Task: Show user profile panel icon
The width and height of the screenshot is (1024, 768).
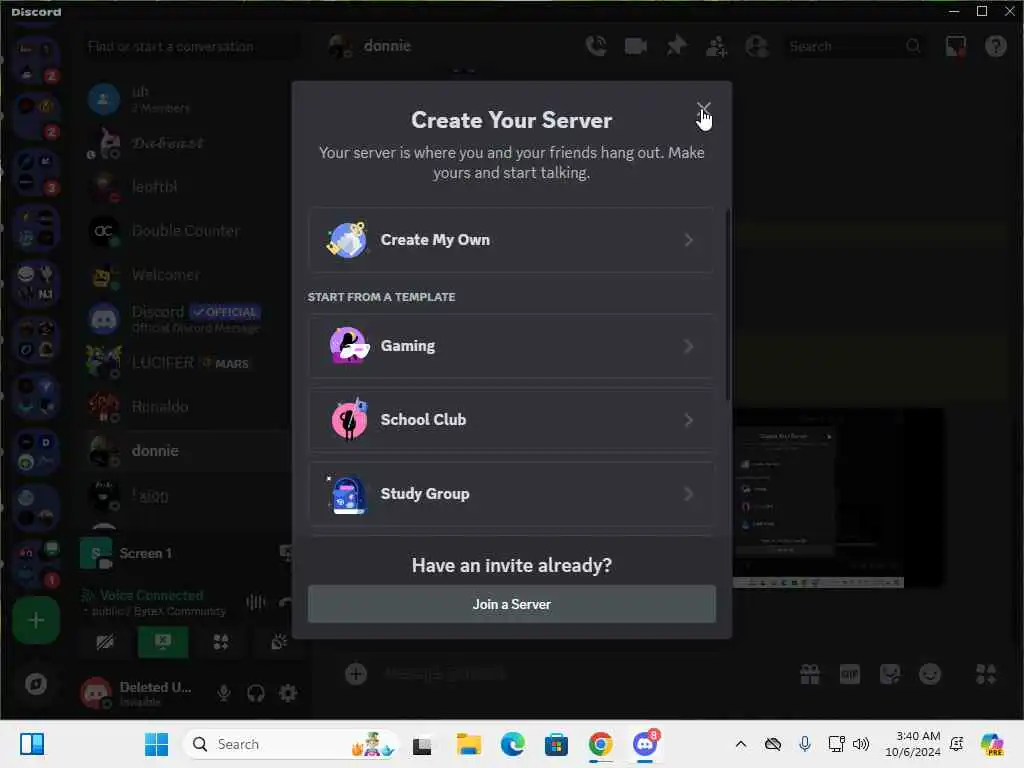Action: 756,46
